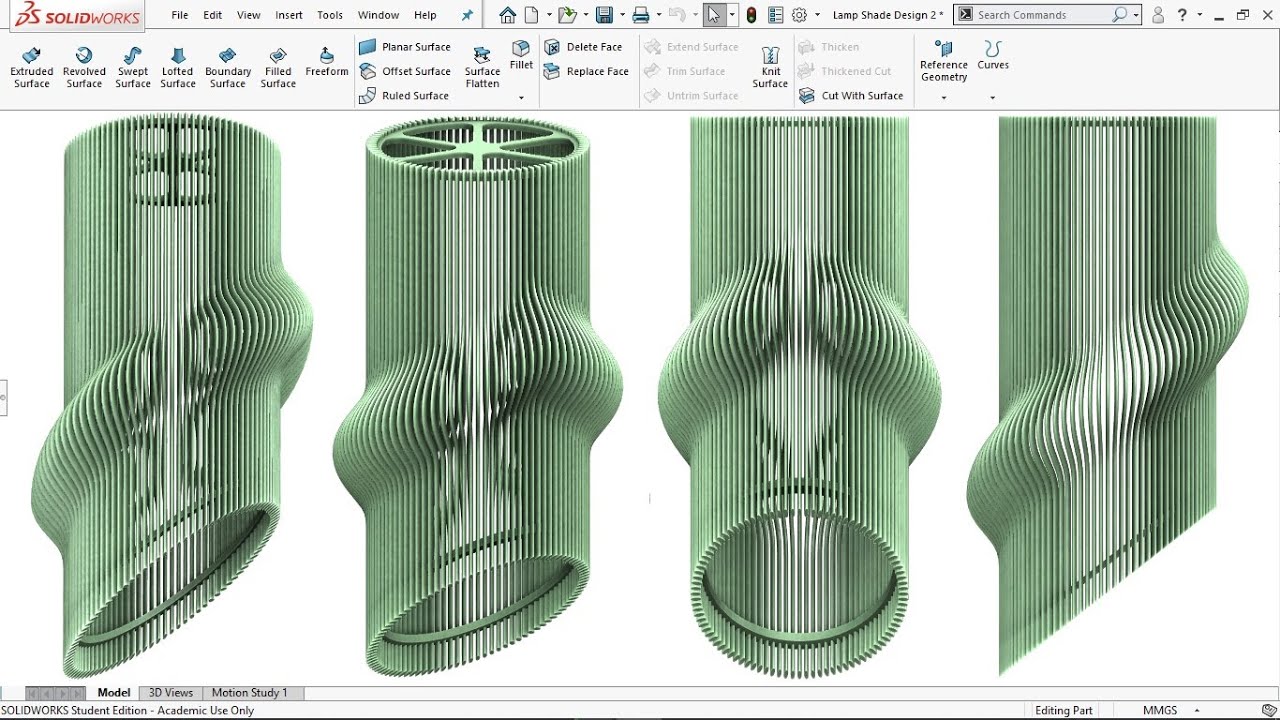The image size is (1280, 720).
Task: Open the Curves tool
Action: coord(993,56)
